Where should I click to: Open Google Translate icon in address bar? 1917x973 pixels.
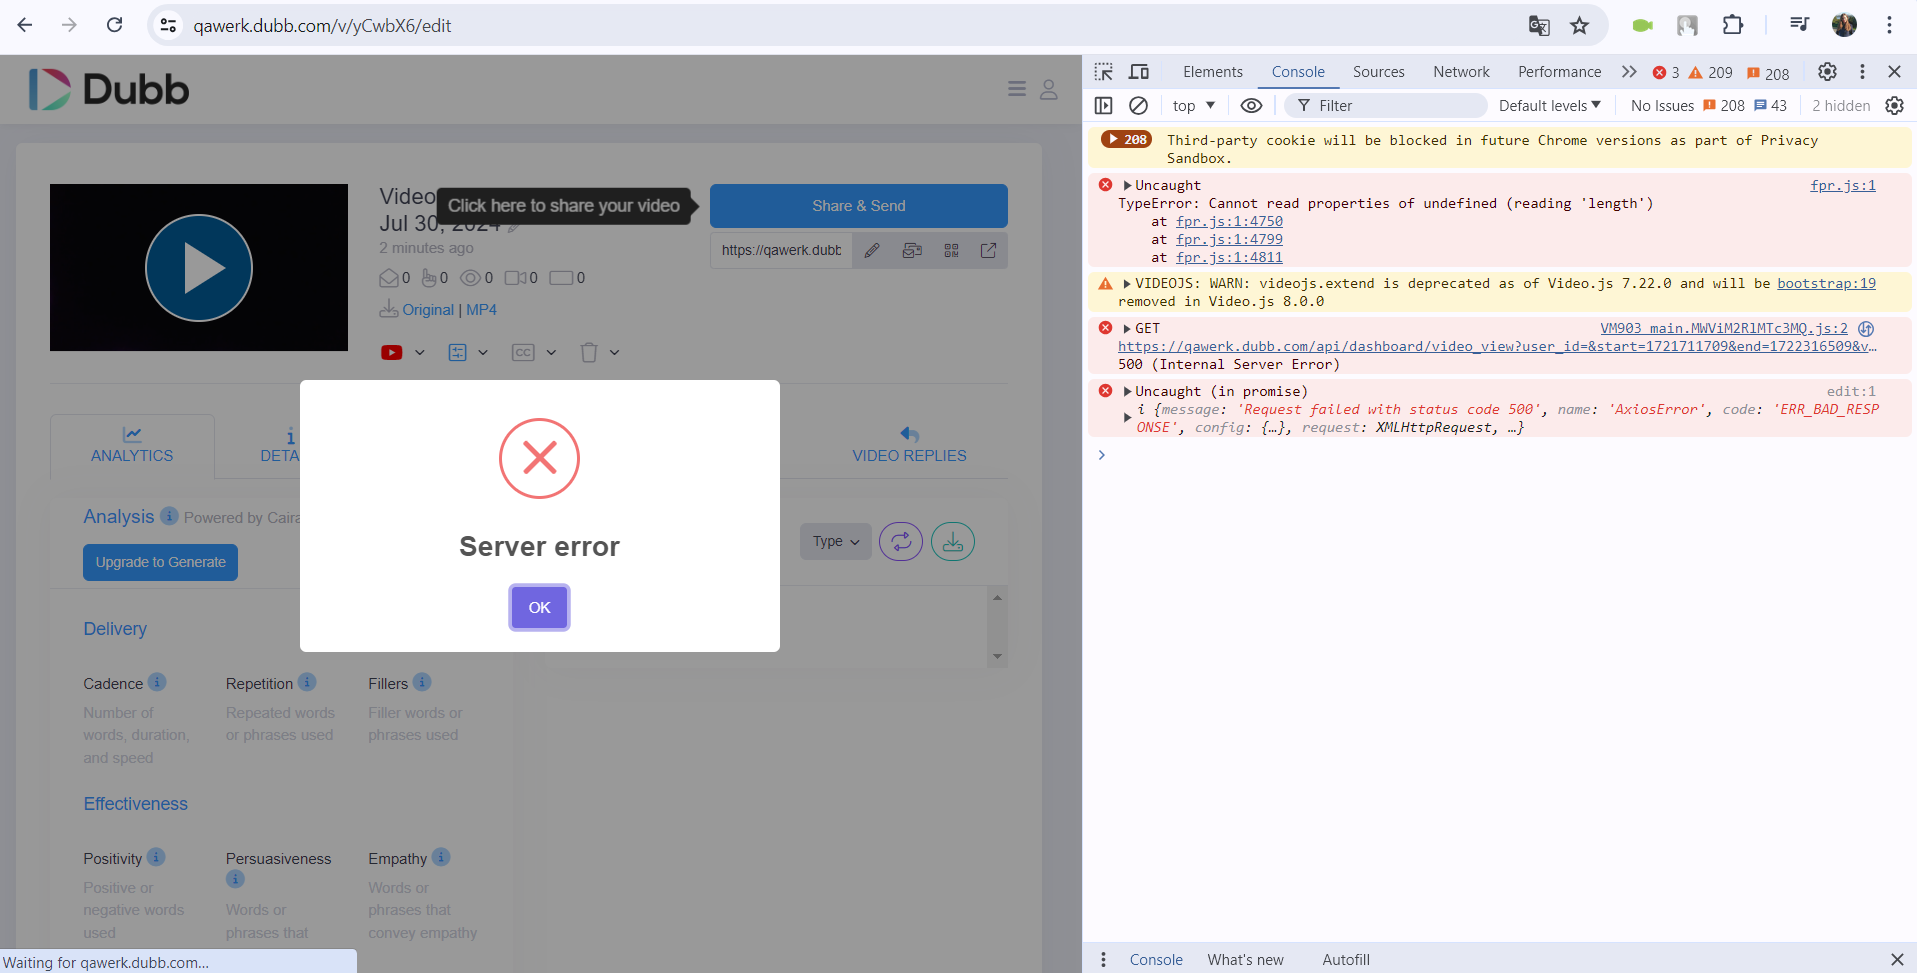click(x=1539, y=26)
